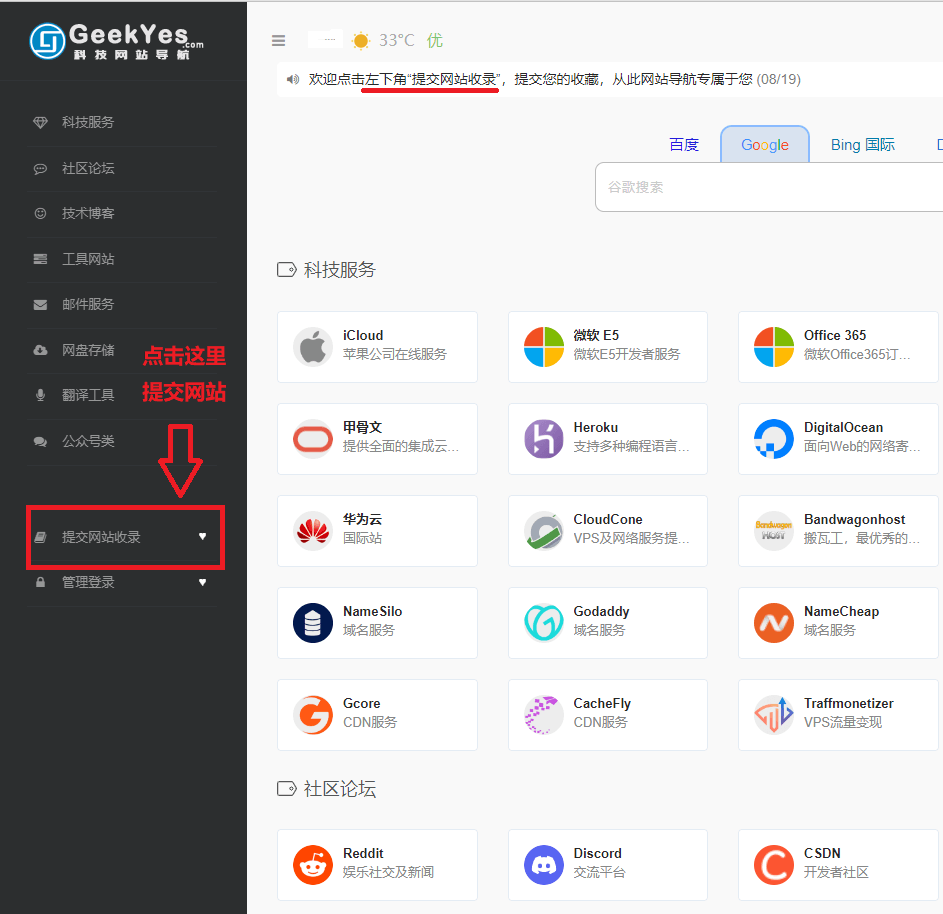This screenshot has width=943, height=914.
Task: Click the Reddit logo icon
Action: 313,865
